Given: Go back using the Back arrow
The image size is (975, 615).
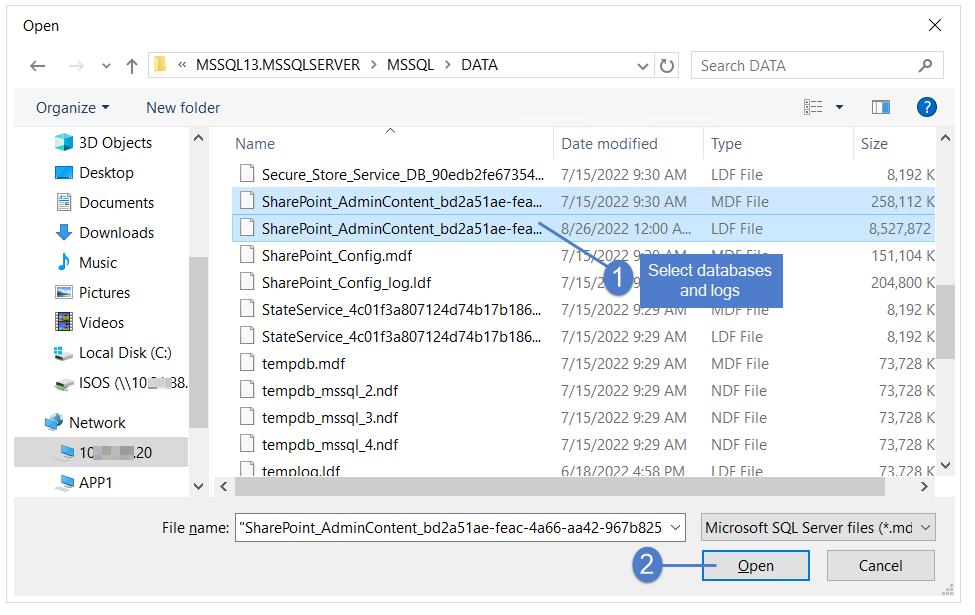Looking at the screenshot, I should pyautogui.click(x=38, y=66).
